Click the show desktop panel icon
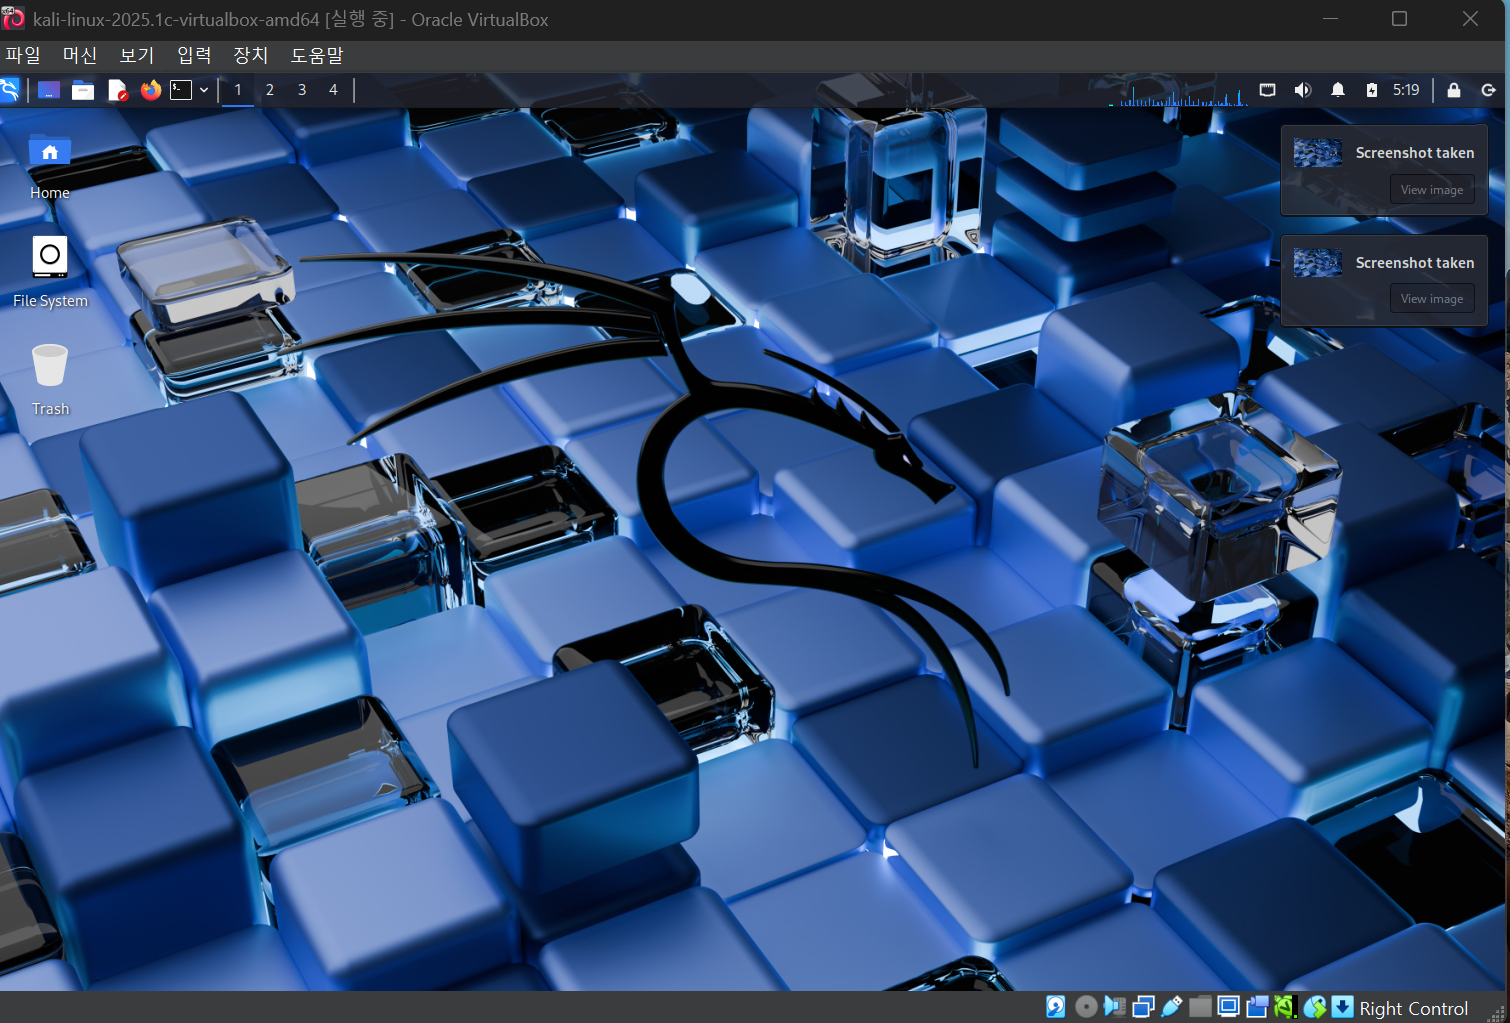1510x1023 pixels. tap(49, 90)
